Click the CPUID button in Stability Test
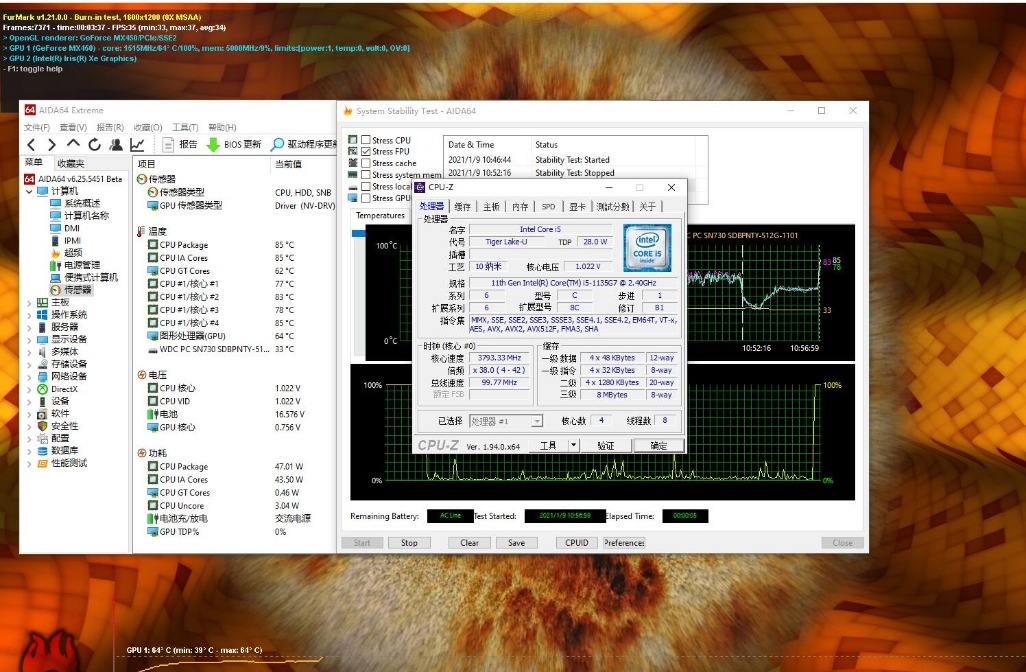Screen dimensions: 1026x672 point(576,543)
